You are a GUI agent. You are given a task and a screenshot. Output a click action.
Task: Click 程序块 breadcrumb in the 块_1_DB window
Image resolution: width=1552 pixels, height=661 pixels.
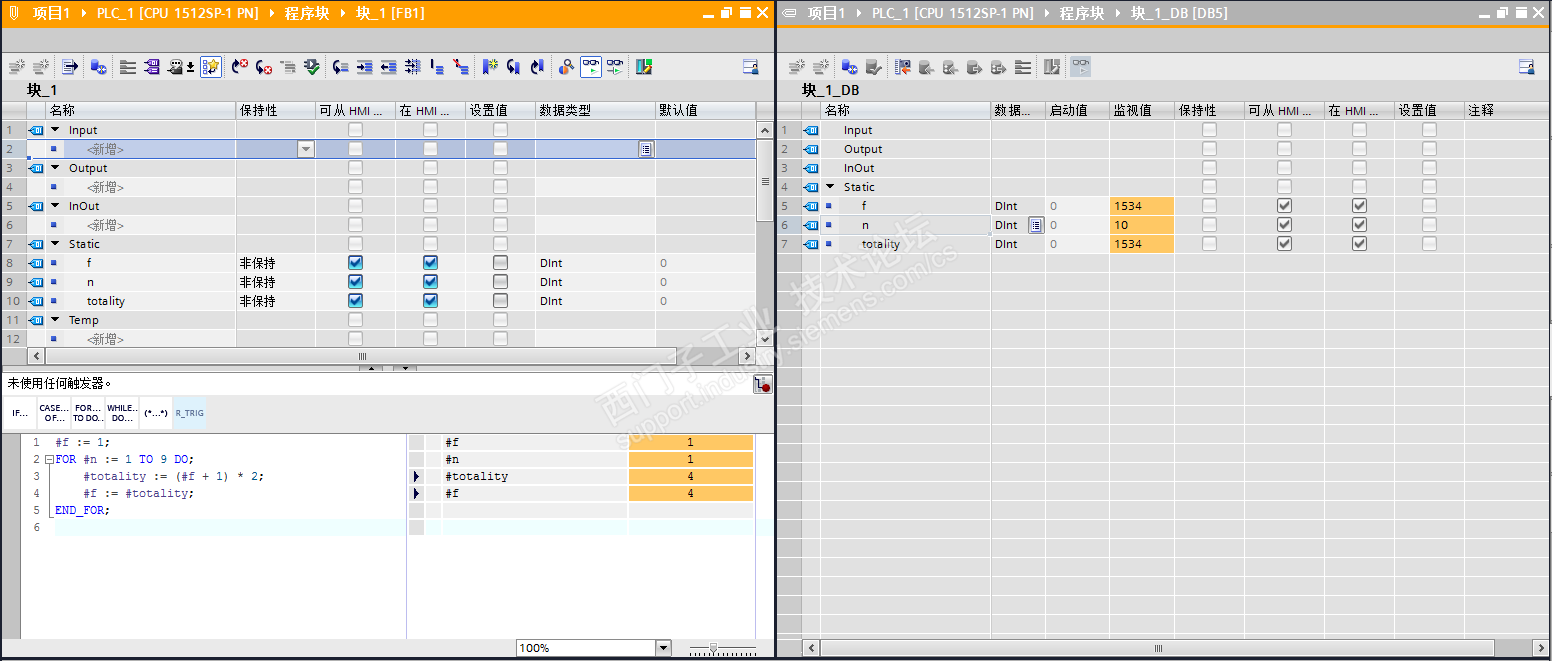tap(1082, 13)
